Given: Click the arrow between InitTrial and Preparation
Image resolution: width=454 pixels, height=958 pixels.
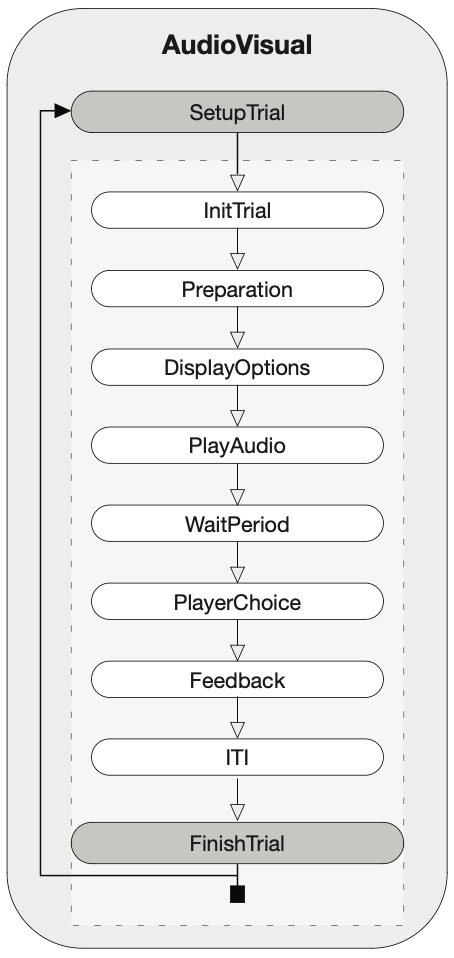Looking at the screenshot, I should [x=237, y=249].
